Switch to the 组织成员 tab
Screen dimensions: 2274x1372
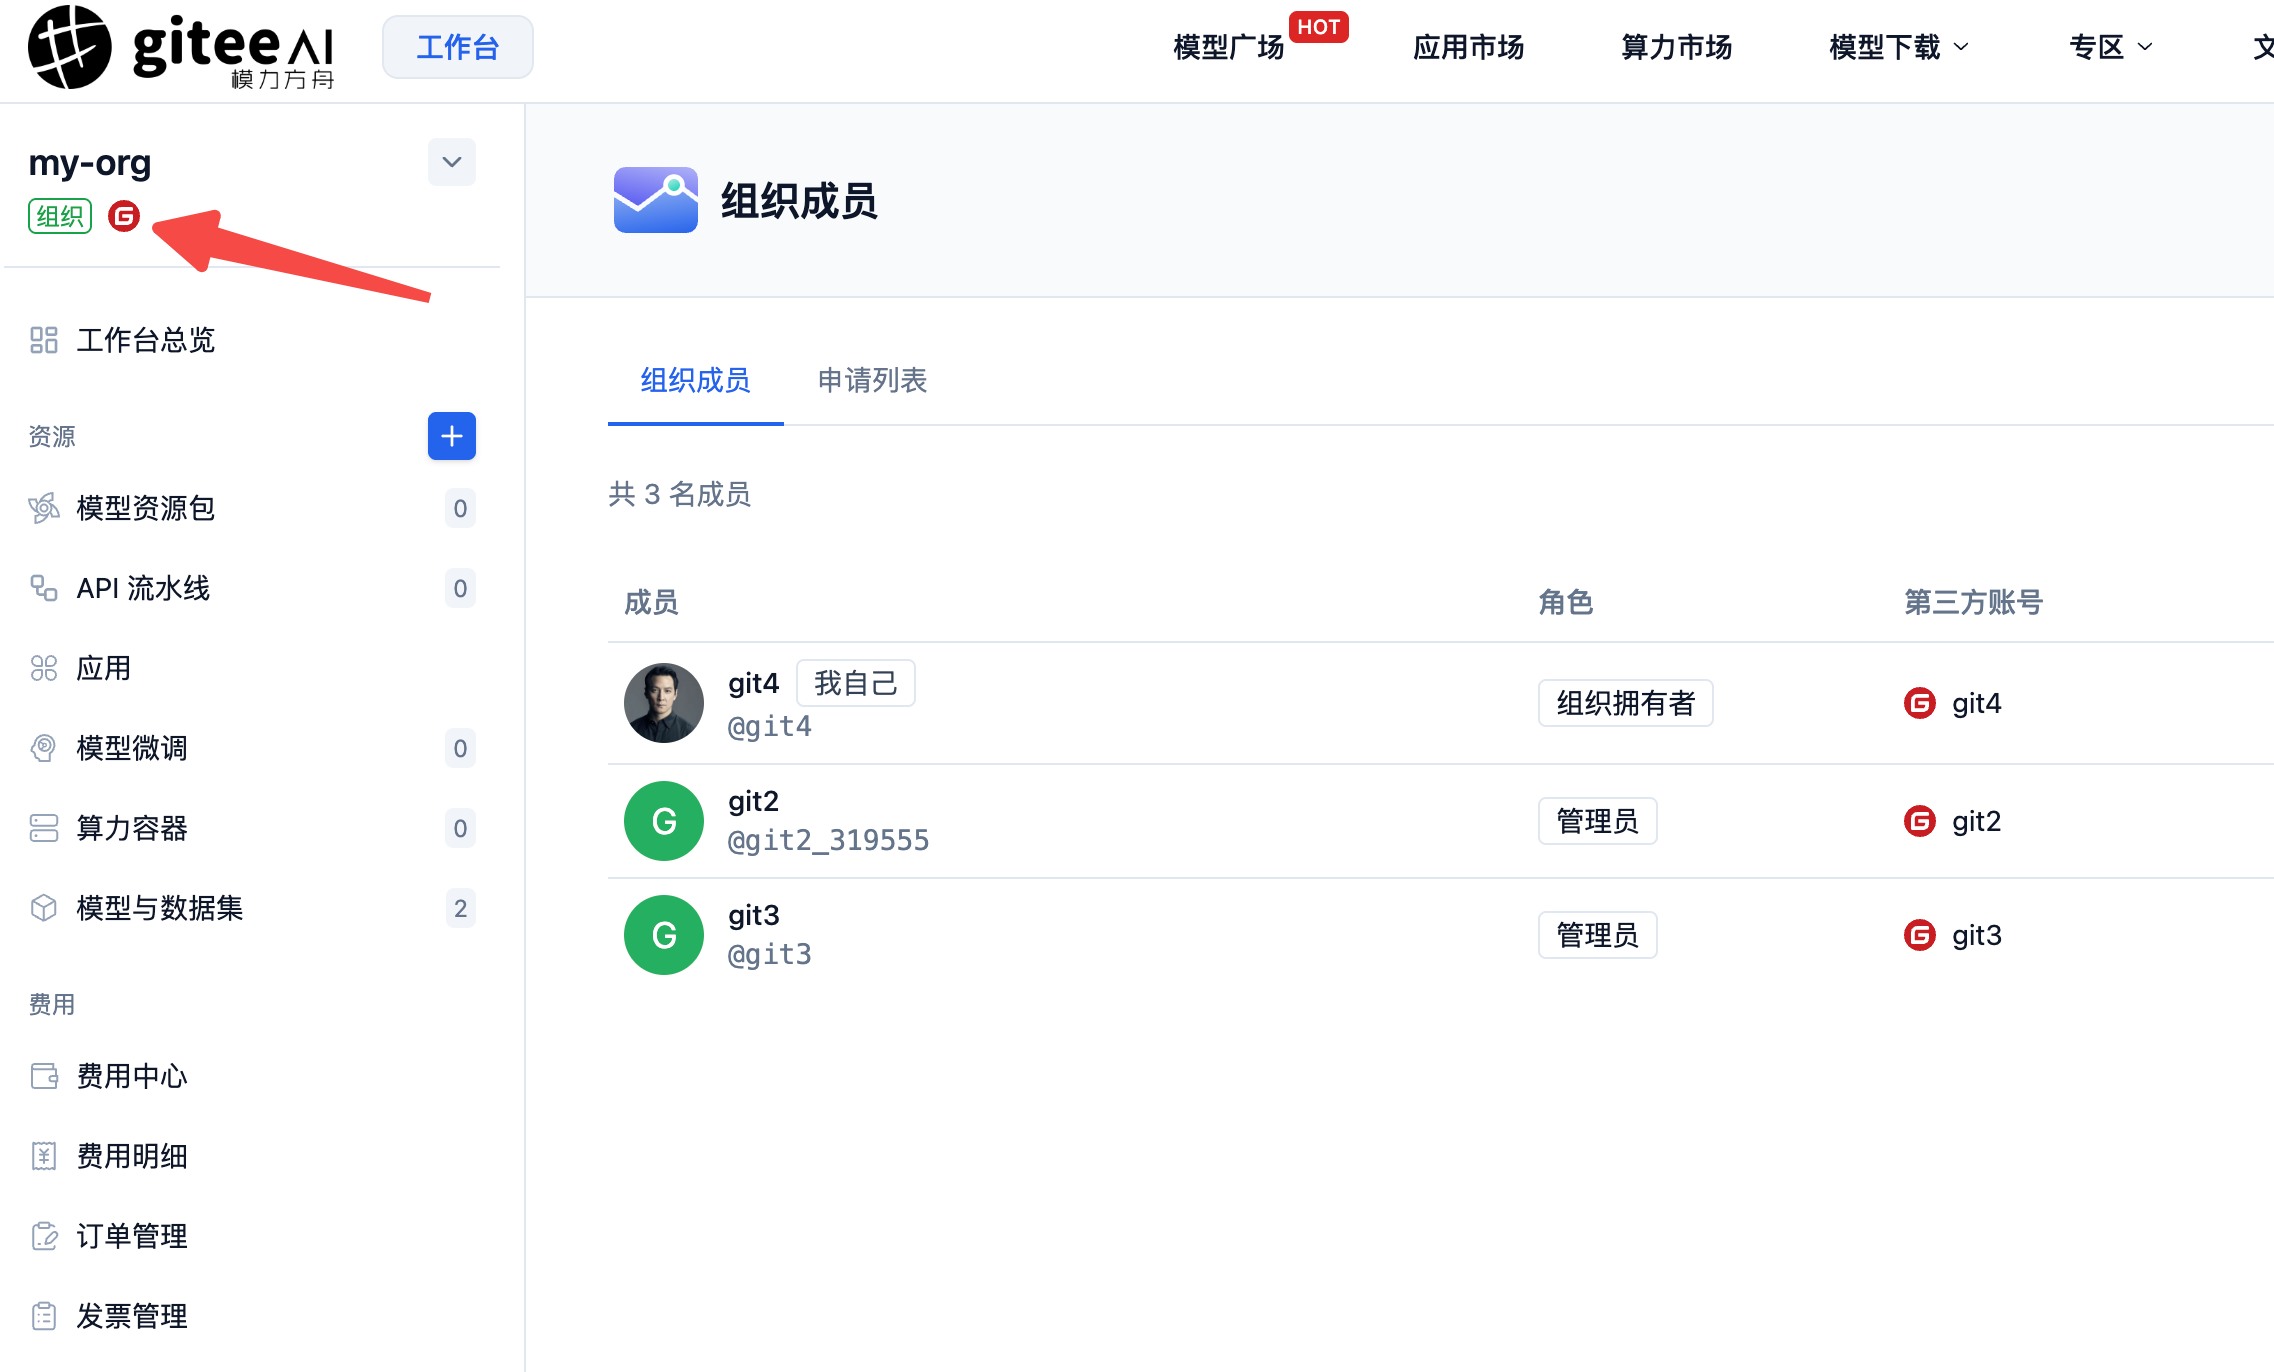(695, 381)
